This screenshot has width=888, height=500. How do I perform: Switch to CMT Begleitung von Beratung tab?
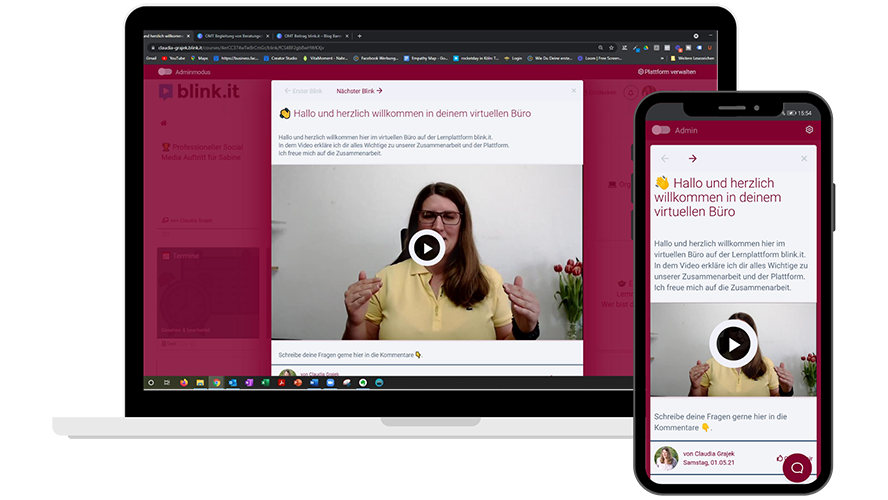click(233, 36)
